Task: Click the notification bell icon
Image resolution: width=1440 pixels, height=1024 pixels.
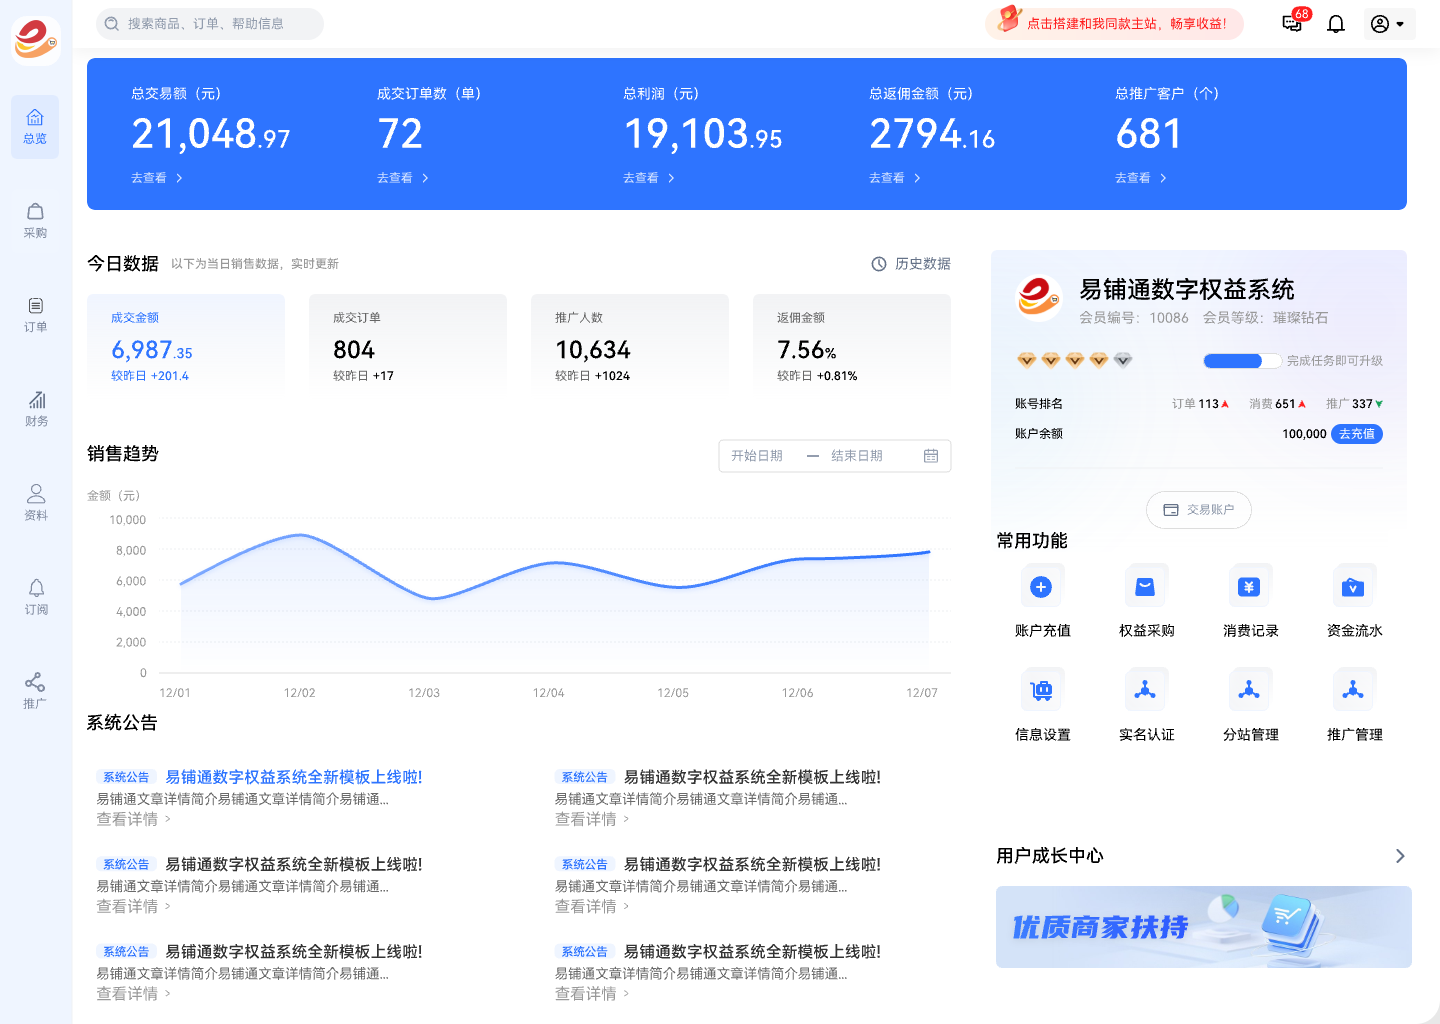Action: pyautogui.click(x=1335, y=24)
